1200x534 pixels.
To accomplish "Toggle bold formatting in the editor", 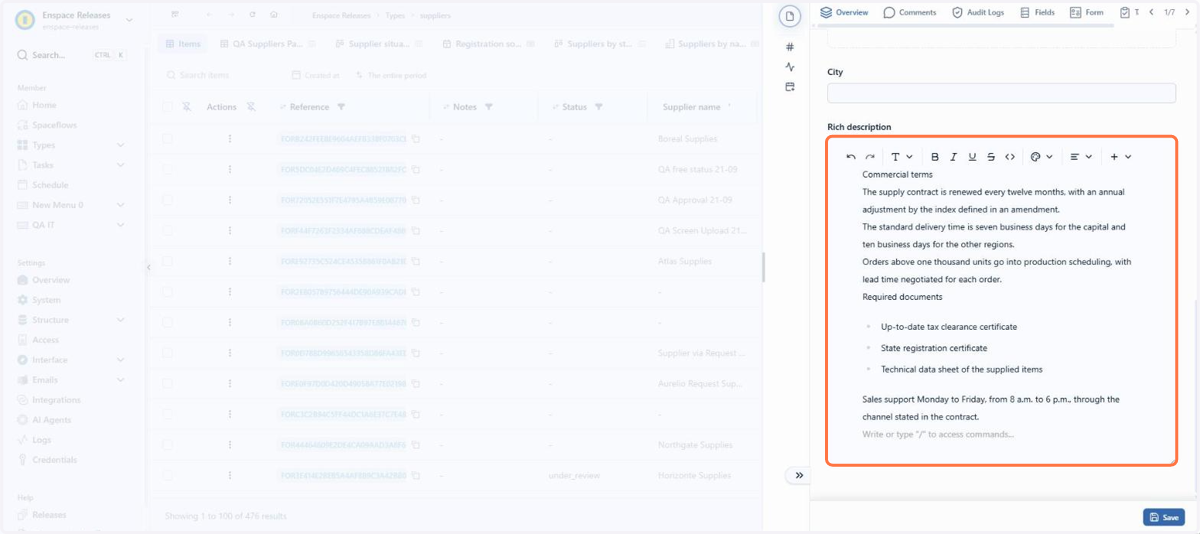I will click(935, 157).
